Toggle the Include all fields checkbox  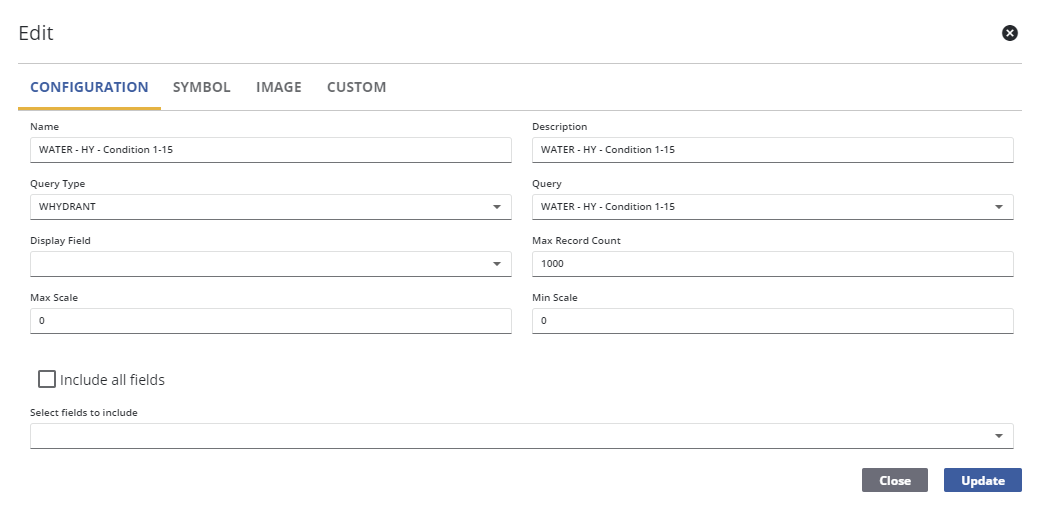tap(47, 379)
